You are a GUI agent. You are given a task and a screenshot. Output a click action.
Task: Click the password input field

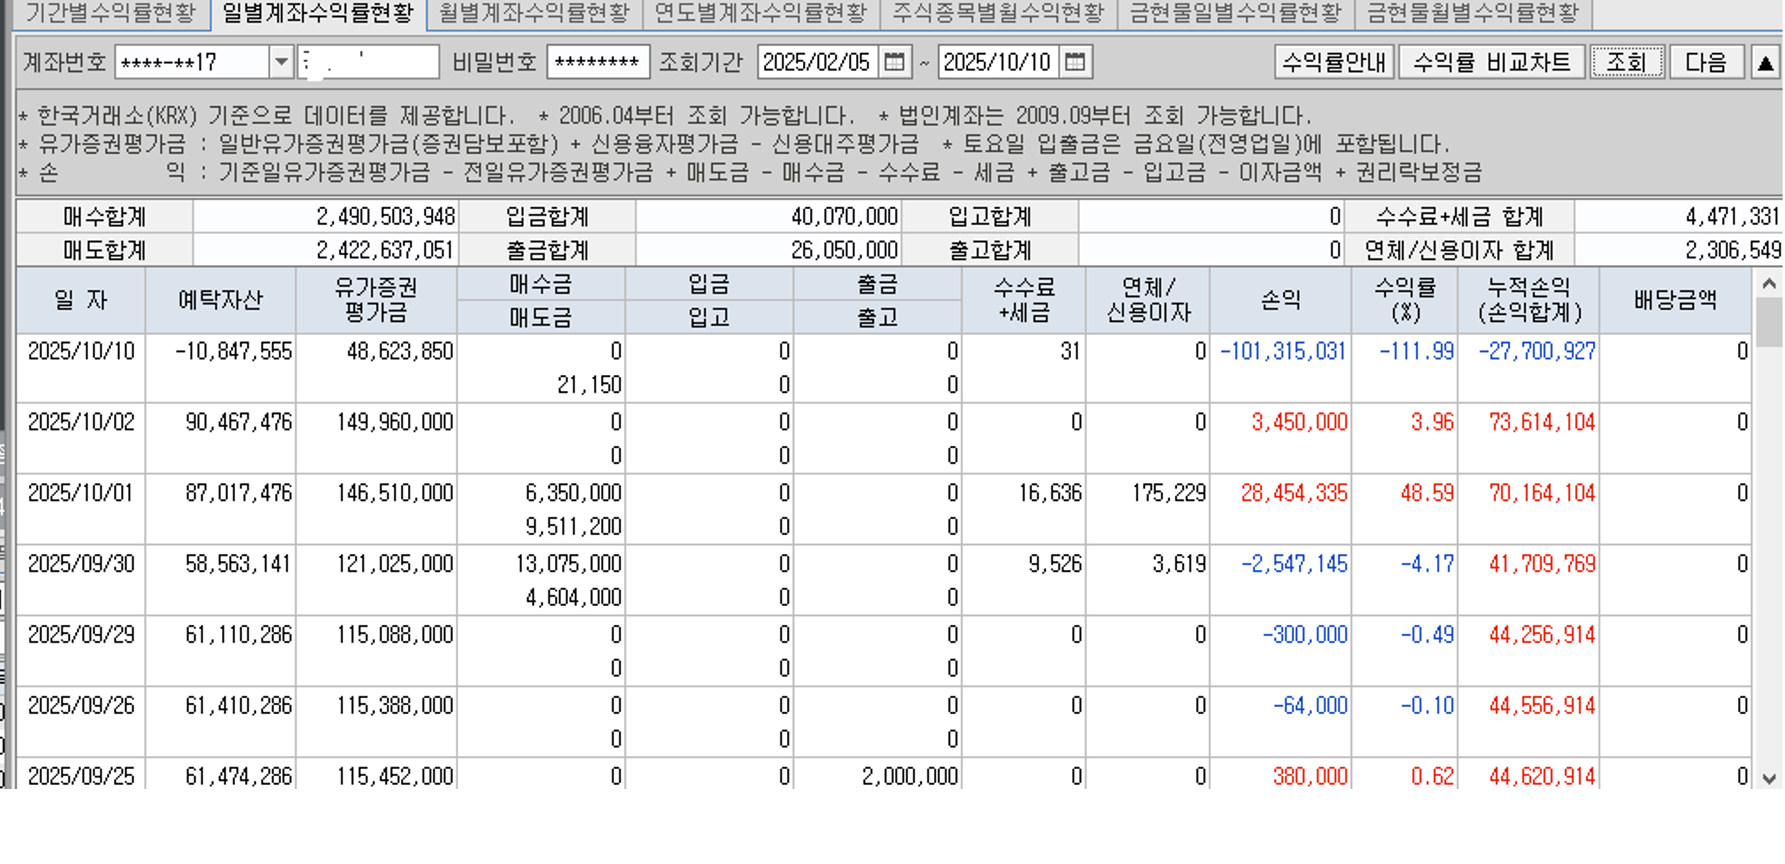[x=597, y=62]
